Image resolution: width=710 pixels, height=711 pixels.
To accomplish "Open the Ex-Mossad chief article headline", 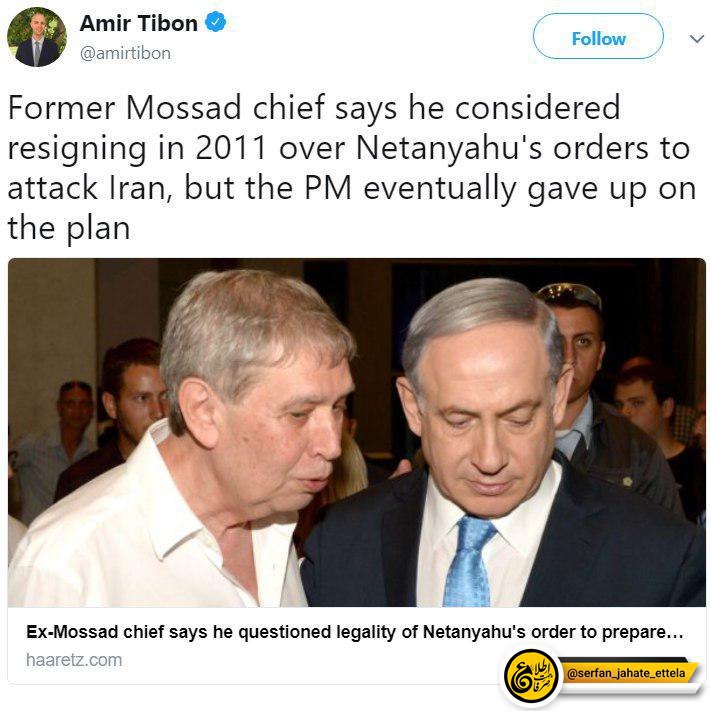I will (355, 632).
